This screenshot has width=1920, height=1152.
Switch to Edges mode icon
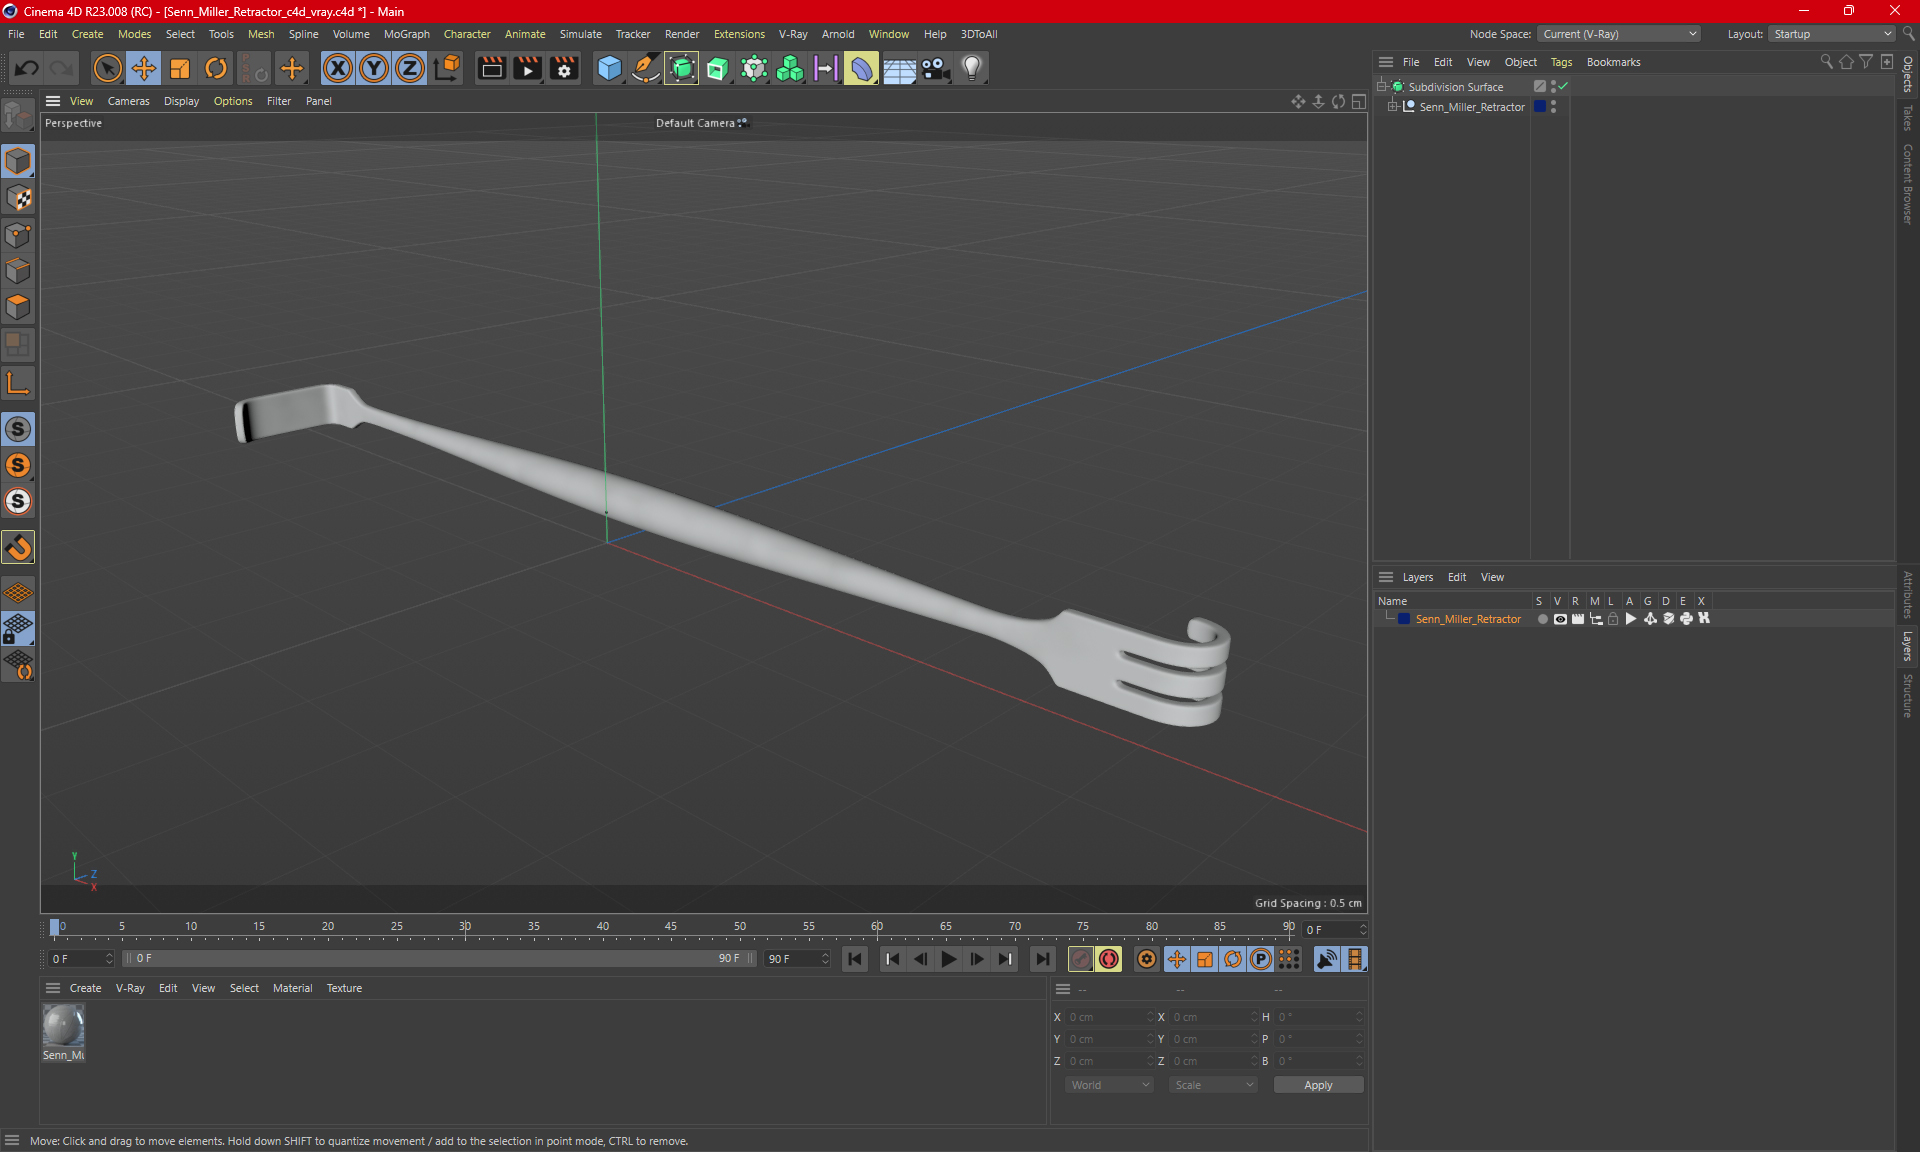click(18, 271)
